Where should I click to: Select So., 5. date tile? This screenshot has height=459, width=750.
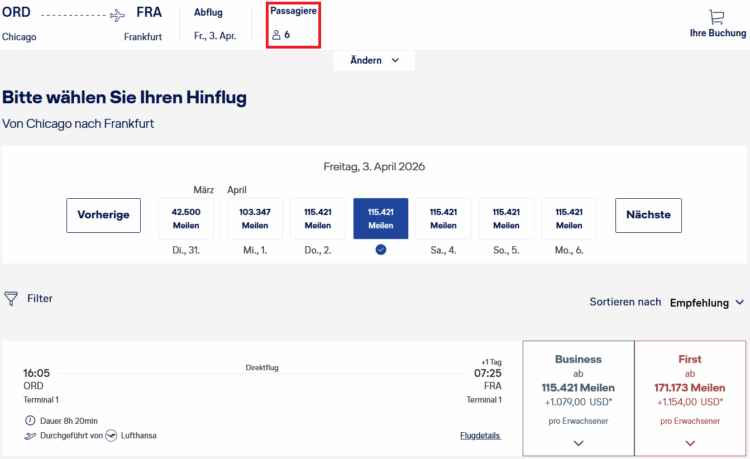tap(506, 219)
